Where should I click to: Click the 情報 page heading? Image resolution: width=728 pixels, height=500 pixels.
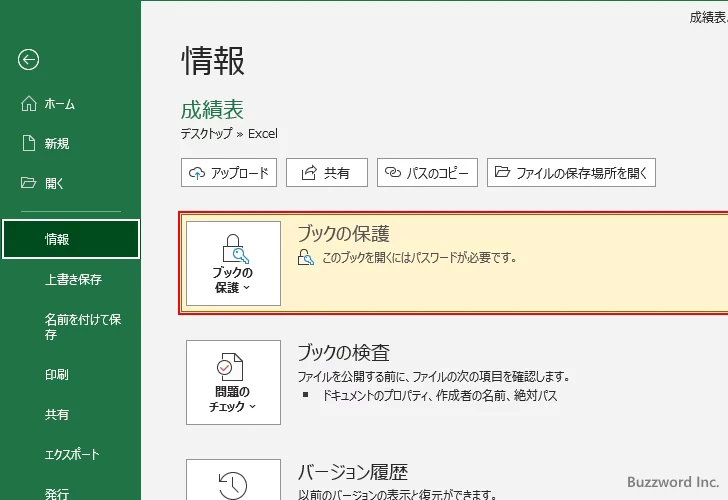(213, 61)
